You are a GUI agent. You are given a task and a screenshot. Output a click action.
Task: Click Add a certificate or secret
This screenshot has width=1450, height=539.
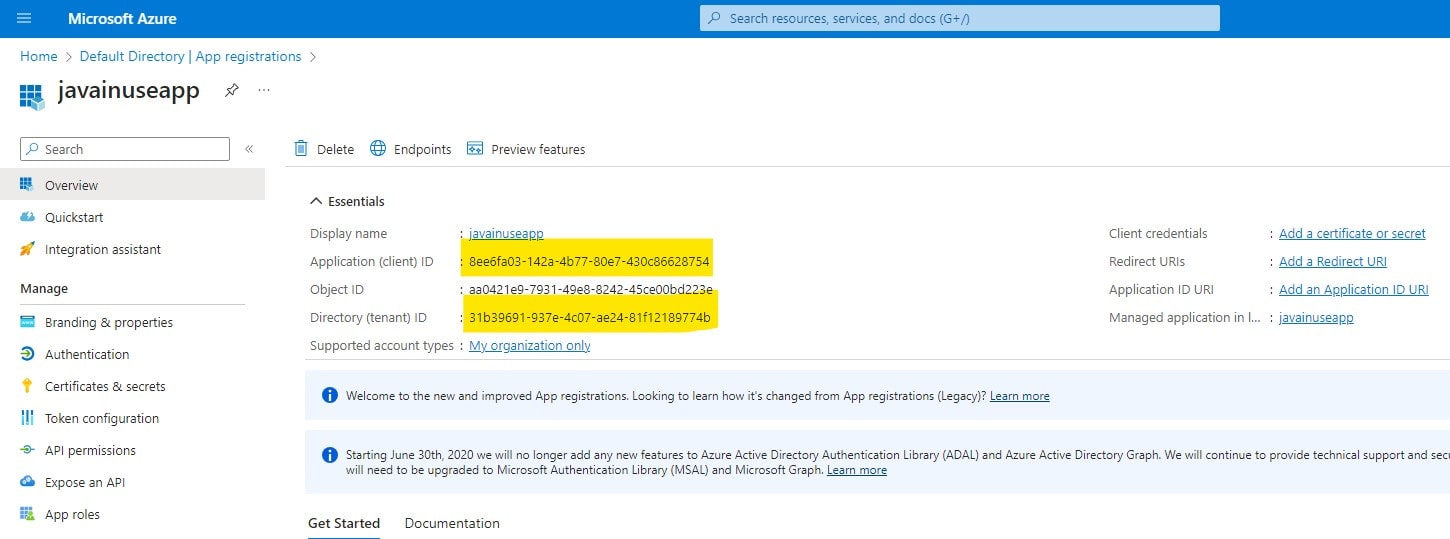[1352, 233]
